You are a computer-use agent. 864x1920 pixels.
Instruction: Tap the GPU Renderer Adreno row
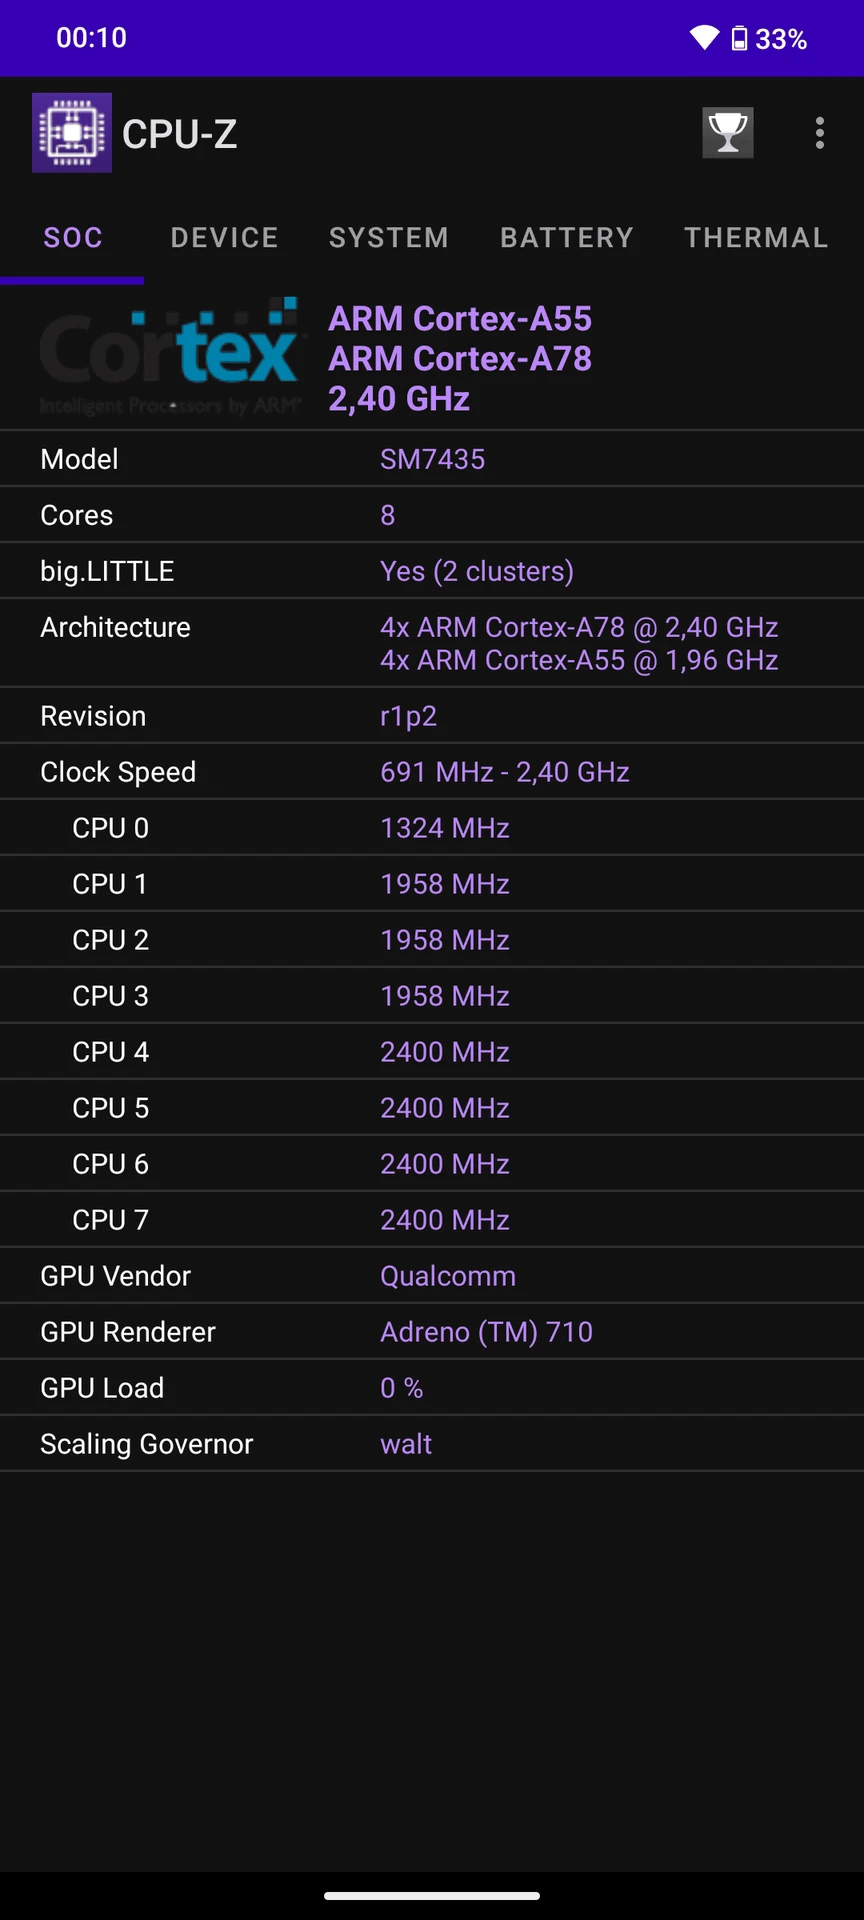click(432, 1332)
